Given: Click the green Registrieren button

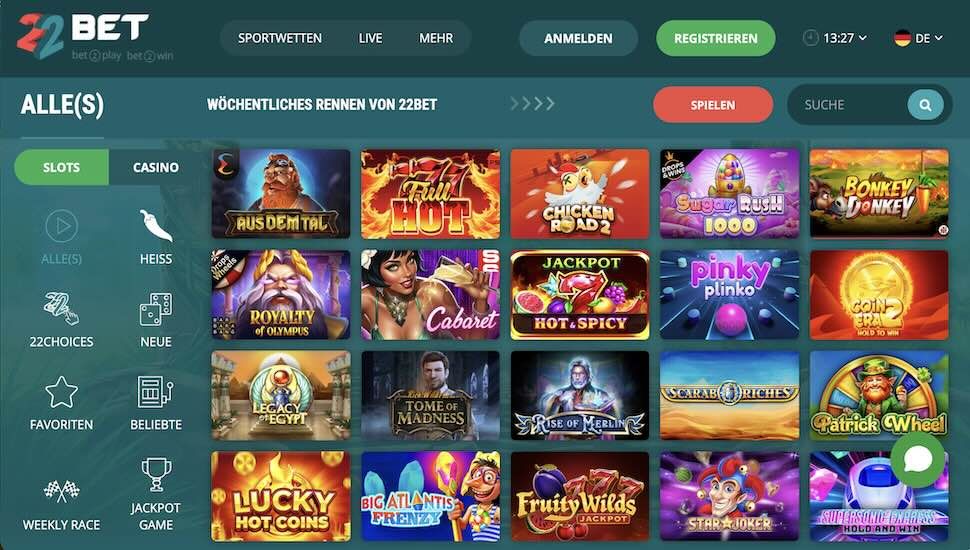Looking at the screenshot, I should [x=716, y=38].
